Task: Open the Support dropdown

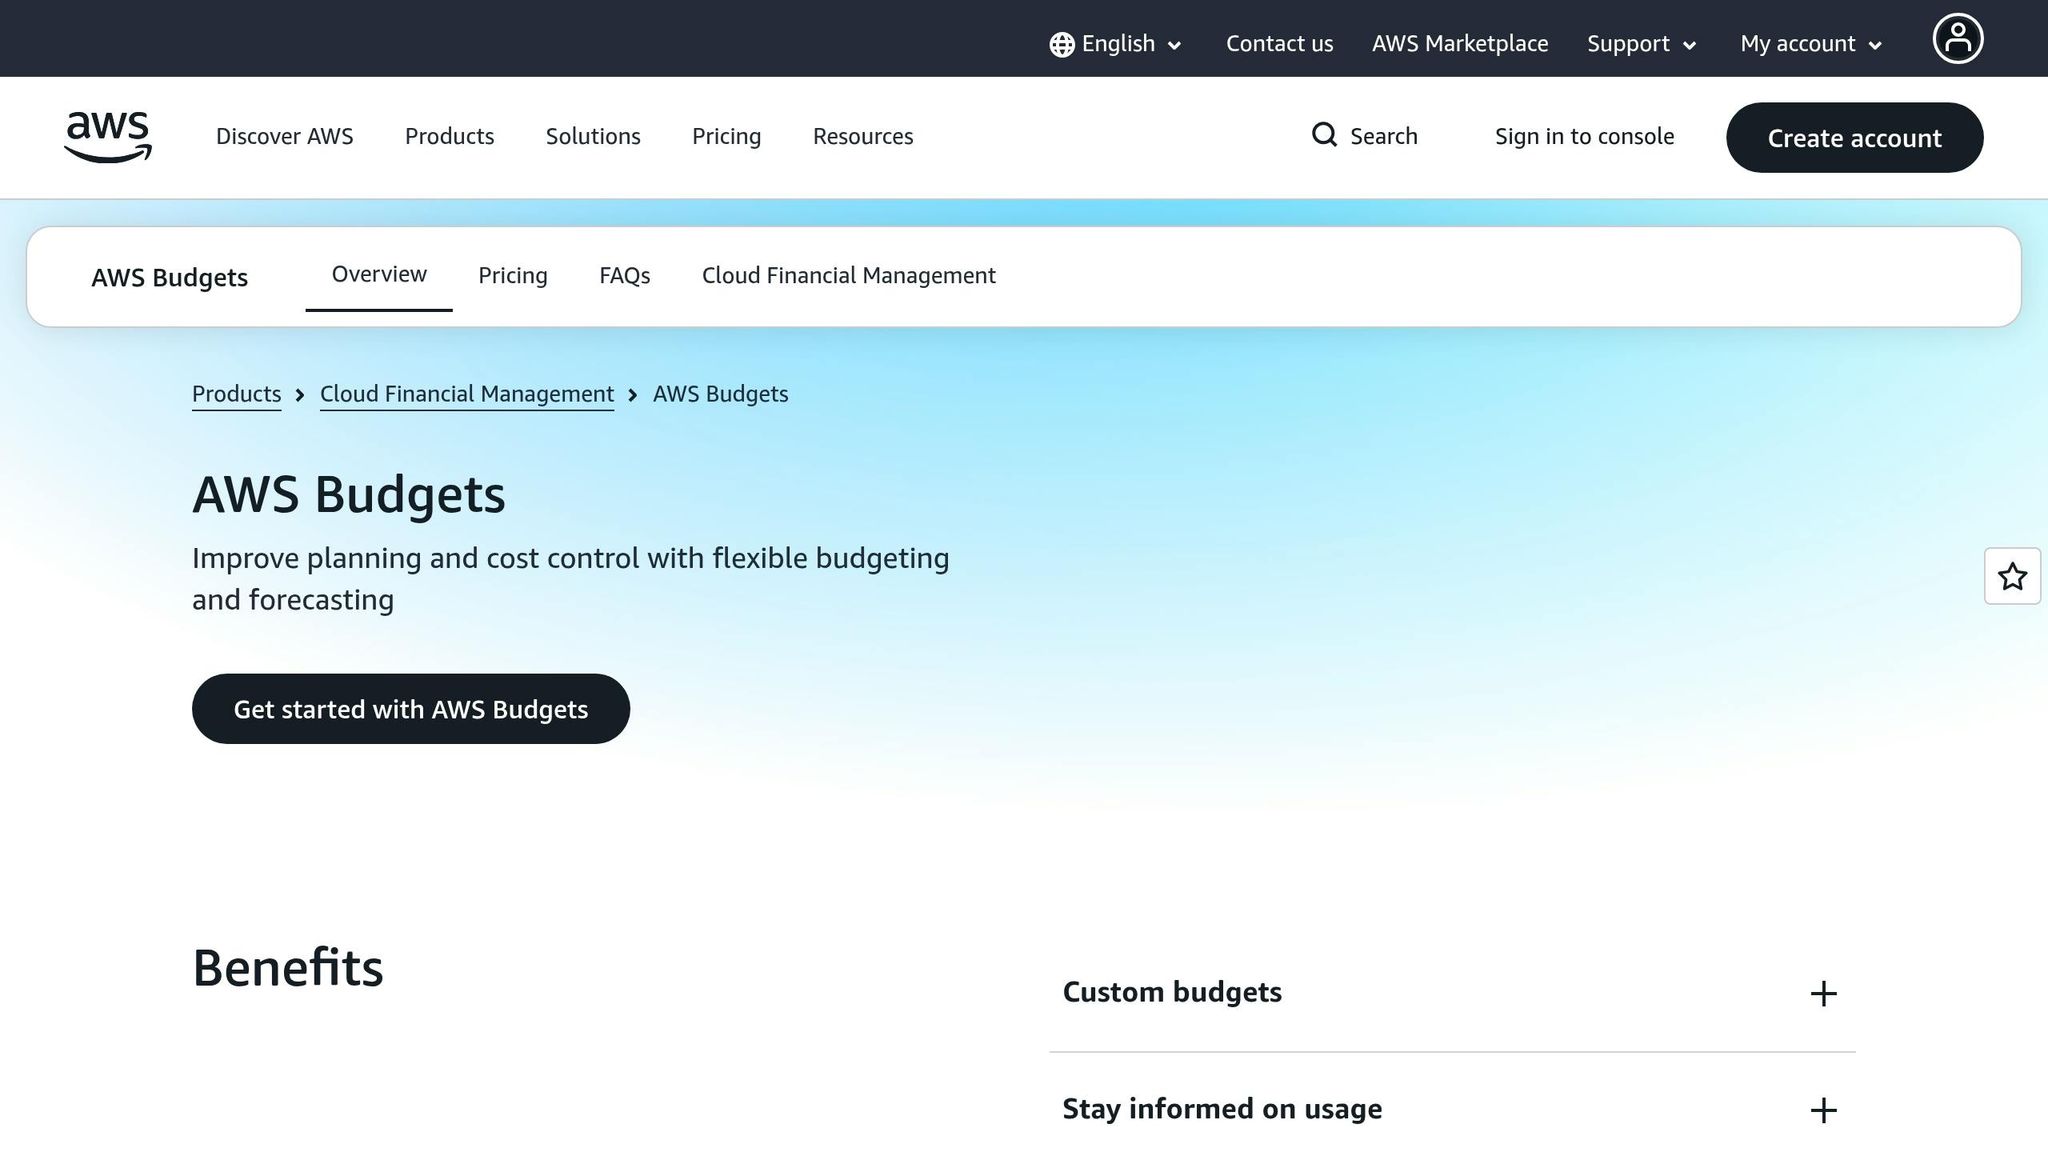Action: (x=1639, y=44)
